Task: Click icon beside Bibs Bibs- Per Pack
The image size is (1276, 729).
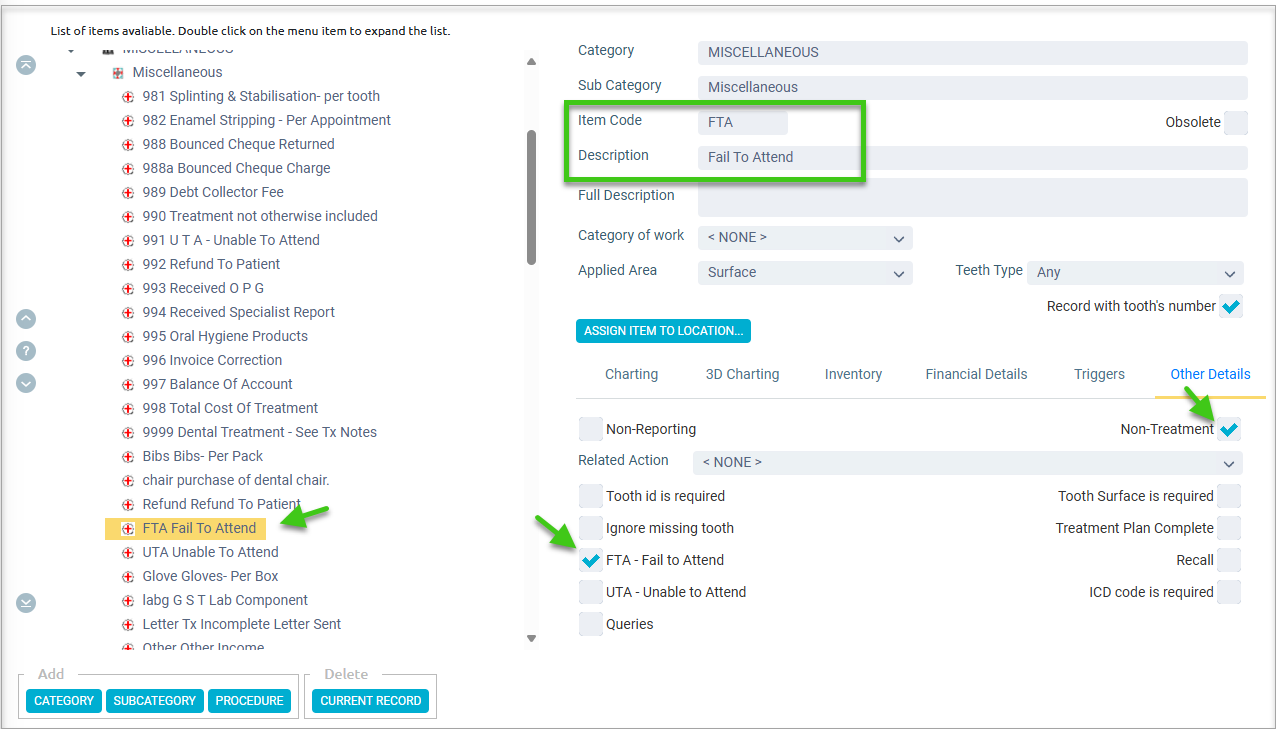Action: pyautogui.click(x=128, y=457)
